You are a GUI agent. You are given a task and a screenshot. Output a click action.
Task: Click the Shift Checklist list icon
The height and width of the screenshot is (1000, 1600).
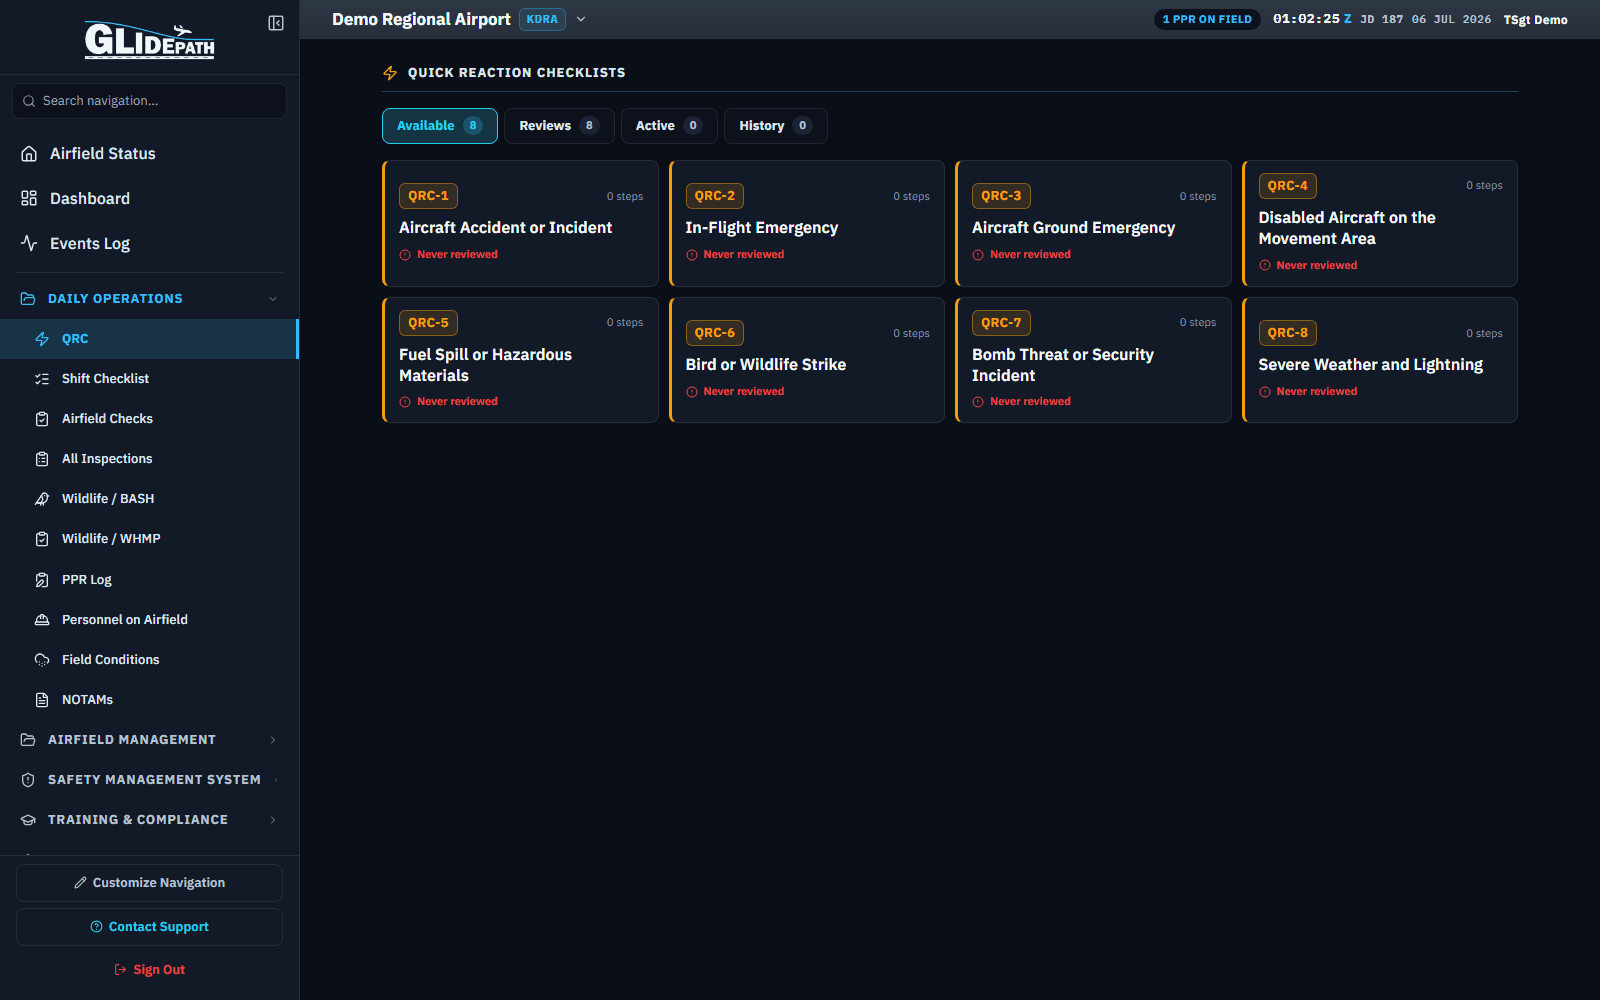[x=42, y=379]
